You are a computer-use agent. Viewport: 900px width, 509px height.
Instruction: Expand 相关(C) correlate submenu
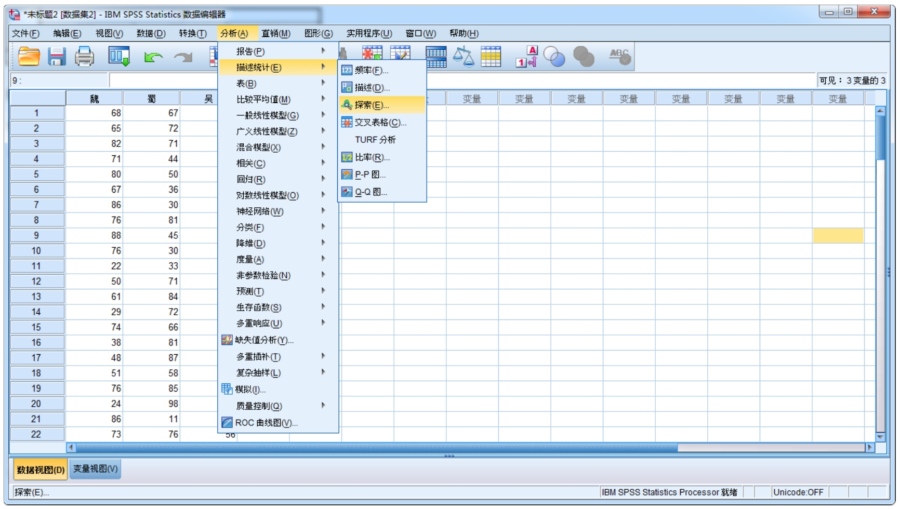(x=278, y=164)
